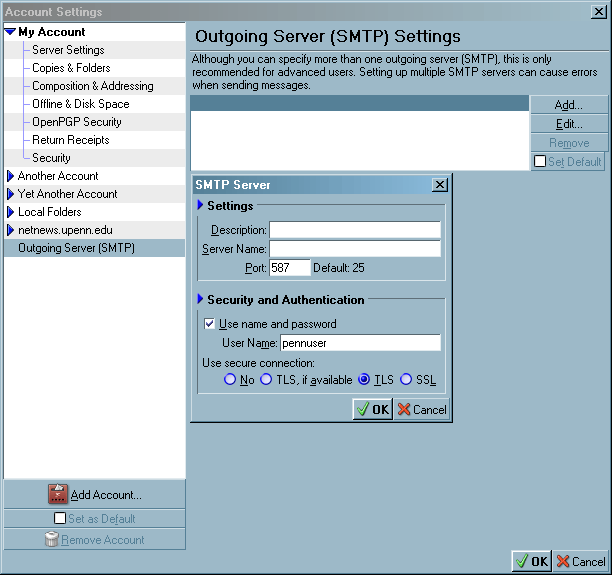Open Server Settings under My Account
Screen dimensions: 612x575
coord(68,50)
